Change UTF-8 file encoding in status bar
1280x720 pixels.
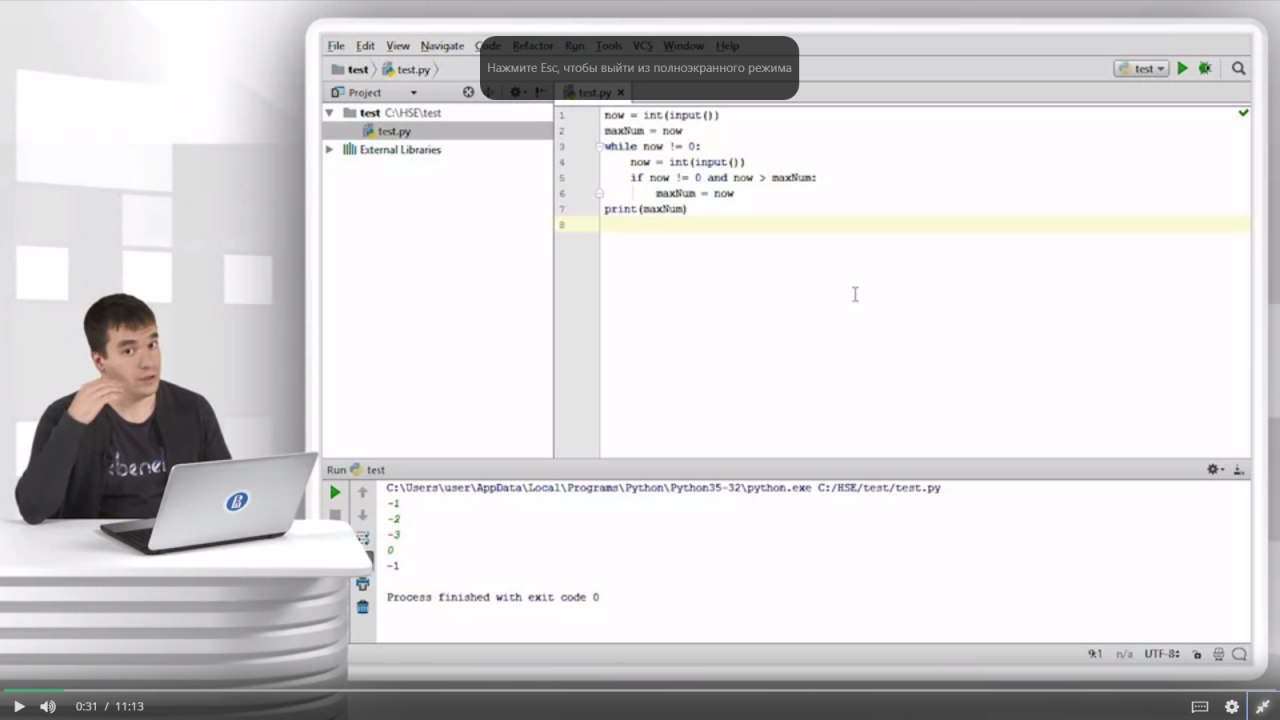1161,654
